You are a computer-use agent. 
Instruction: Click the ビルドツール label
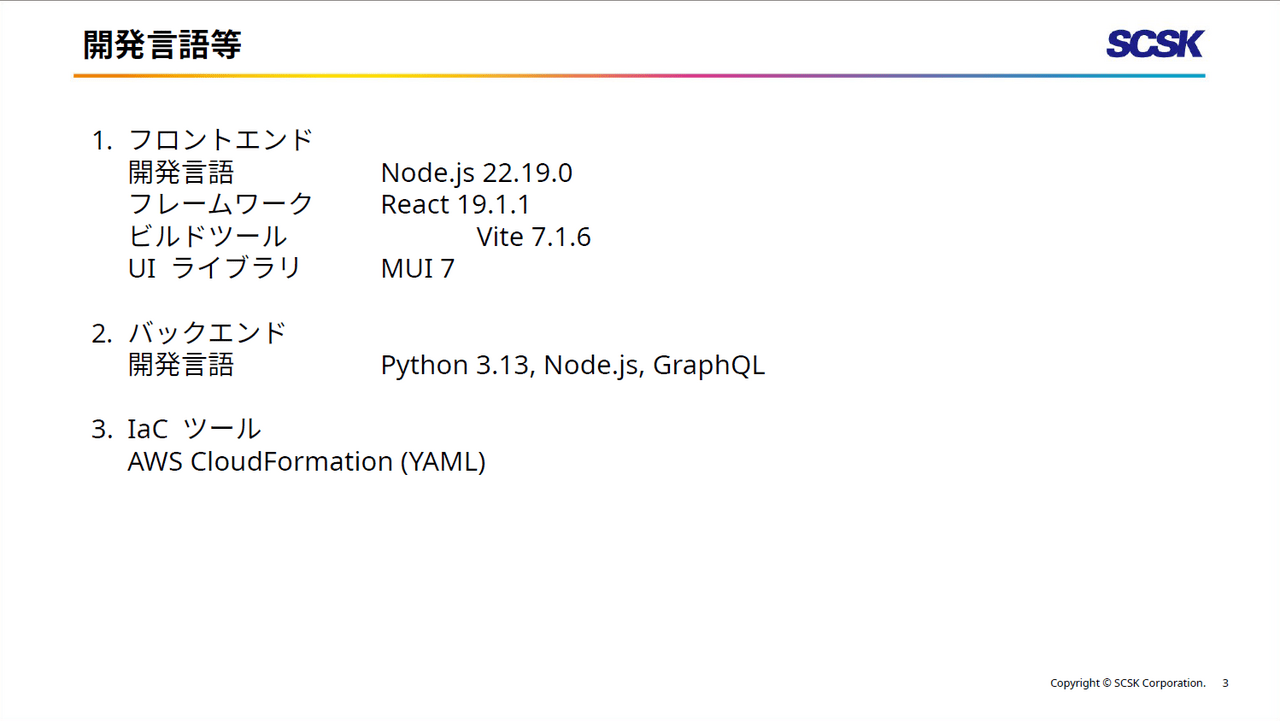(x=208, y=237)
